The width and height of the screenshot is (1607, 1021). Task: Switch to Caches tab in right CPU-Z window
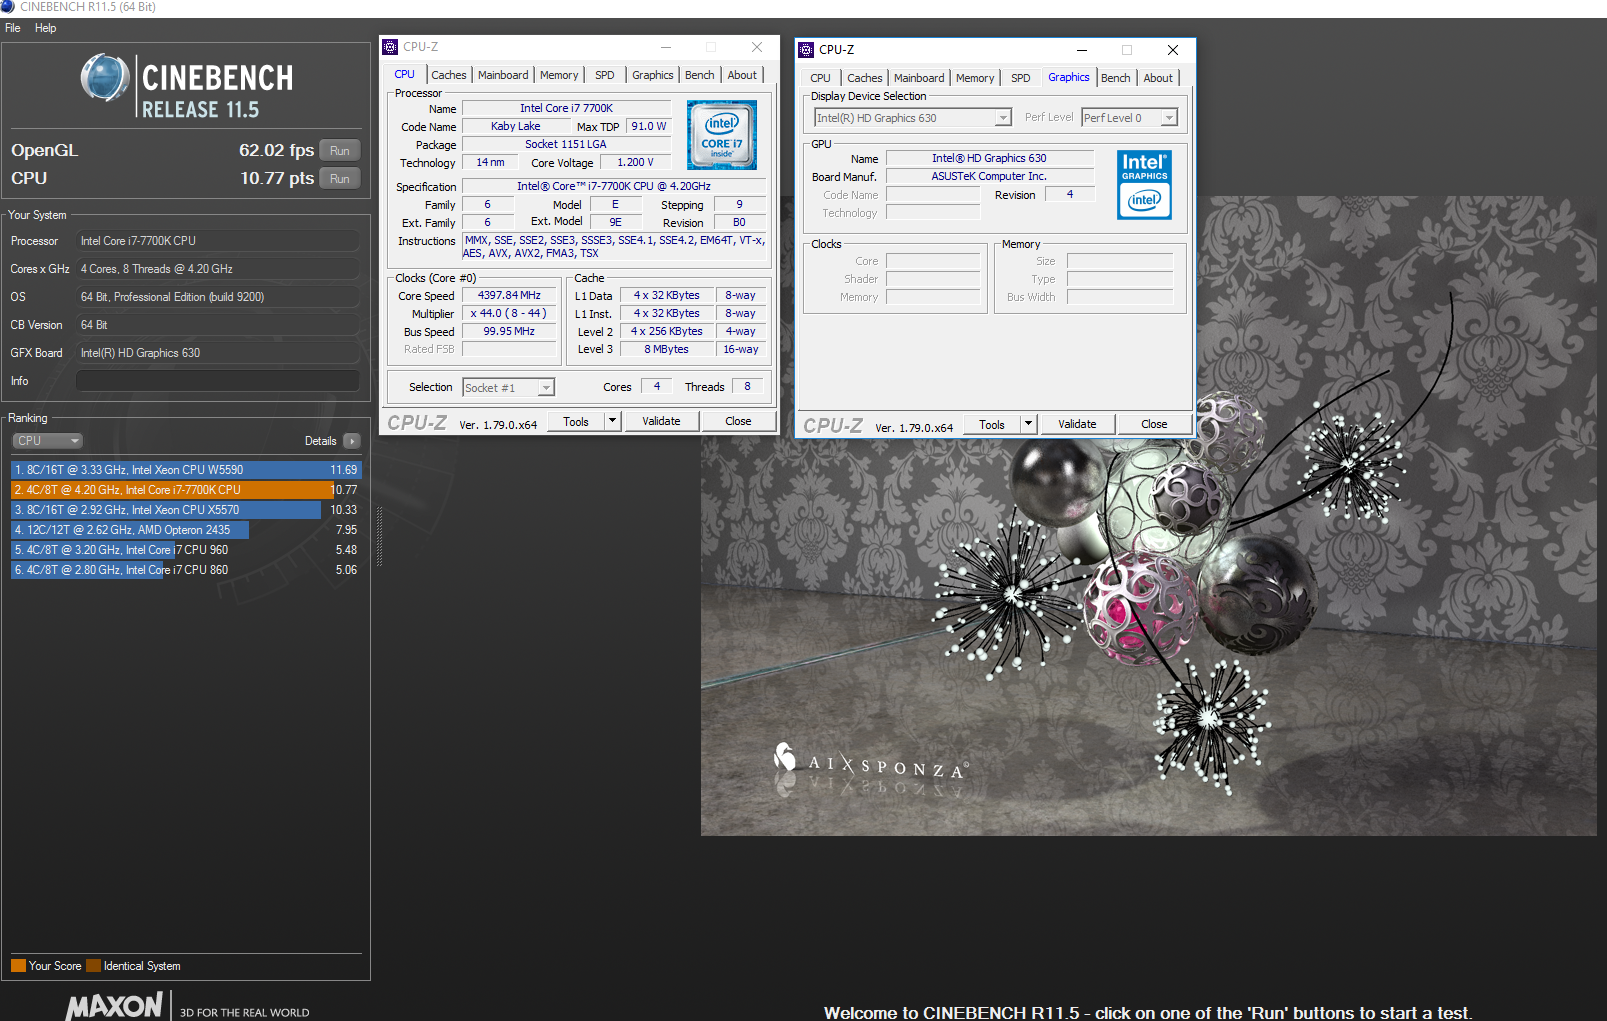(865, 78)
